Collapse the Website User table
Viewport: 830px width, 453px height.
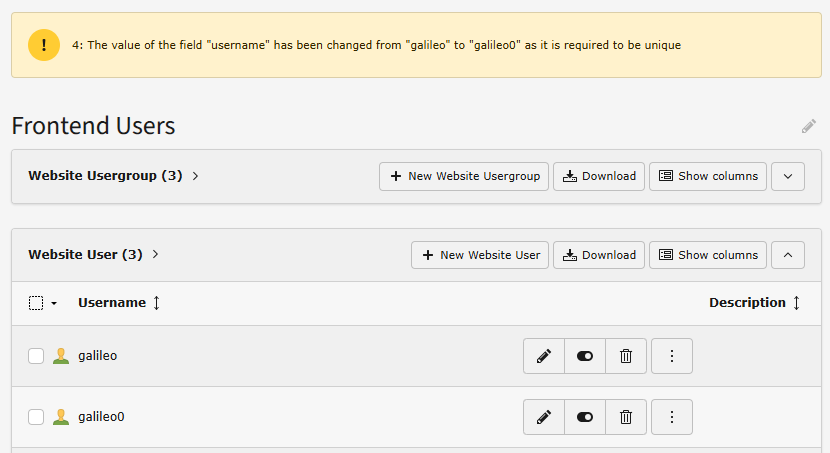[788, 255]
